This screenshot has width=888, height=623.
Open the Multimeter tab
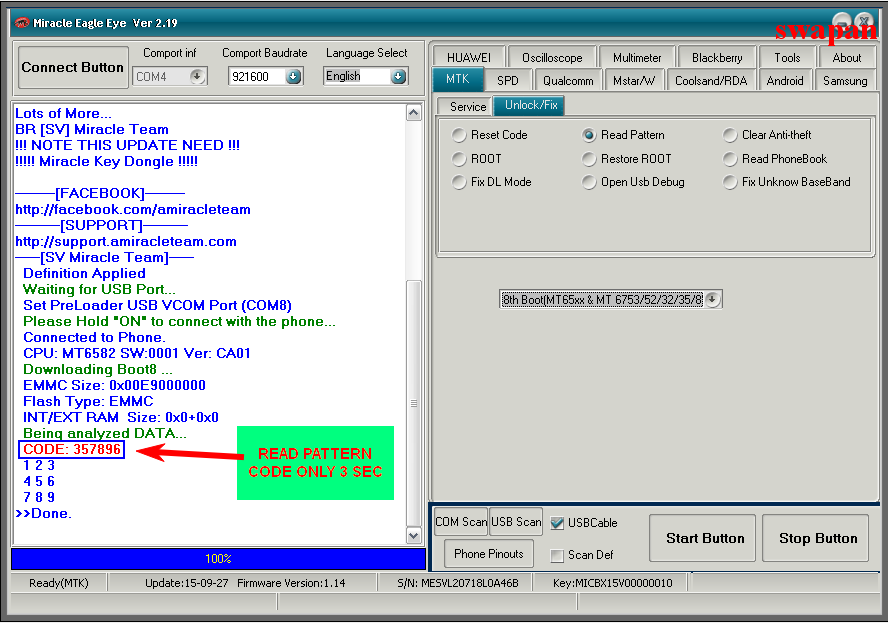(x=637, y=57)
